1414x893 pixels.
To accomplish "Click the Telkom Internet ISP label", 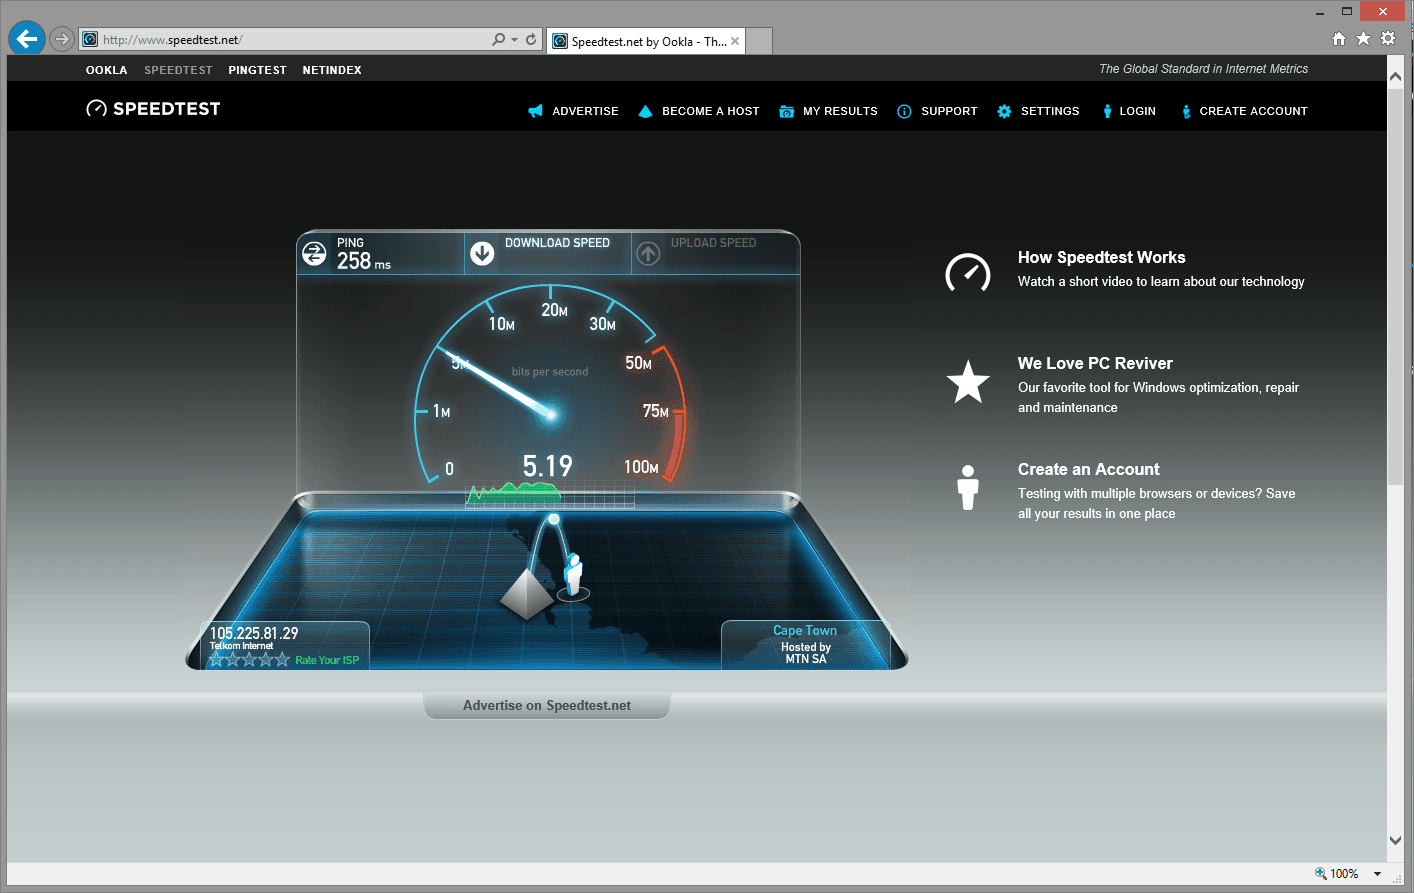I will (241, 646).
